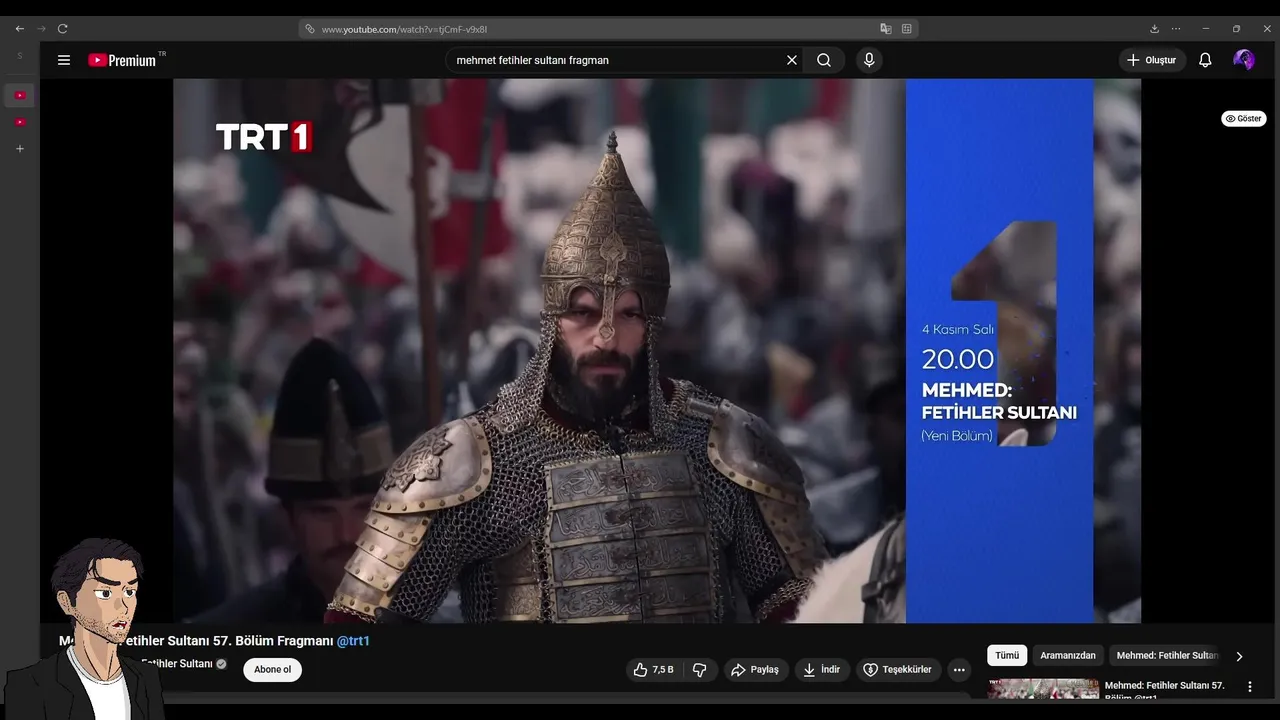Download video via İndir button
1280x720 pixels.
pos(822,670)
